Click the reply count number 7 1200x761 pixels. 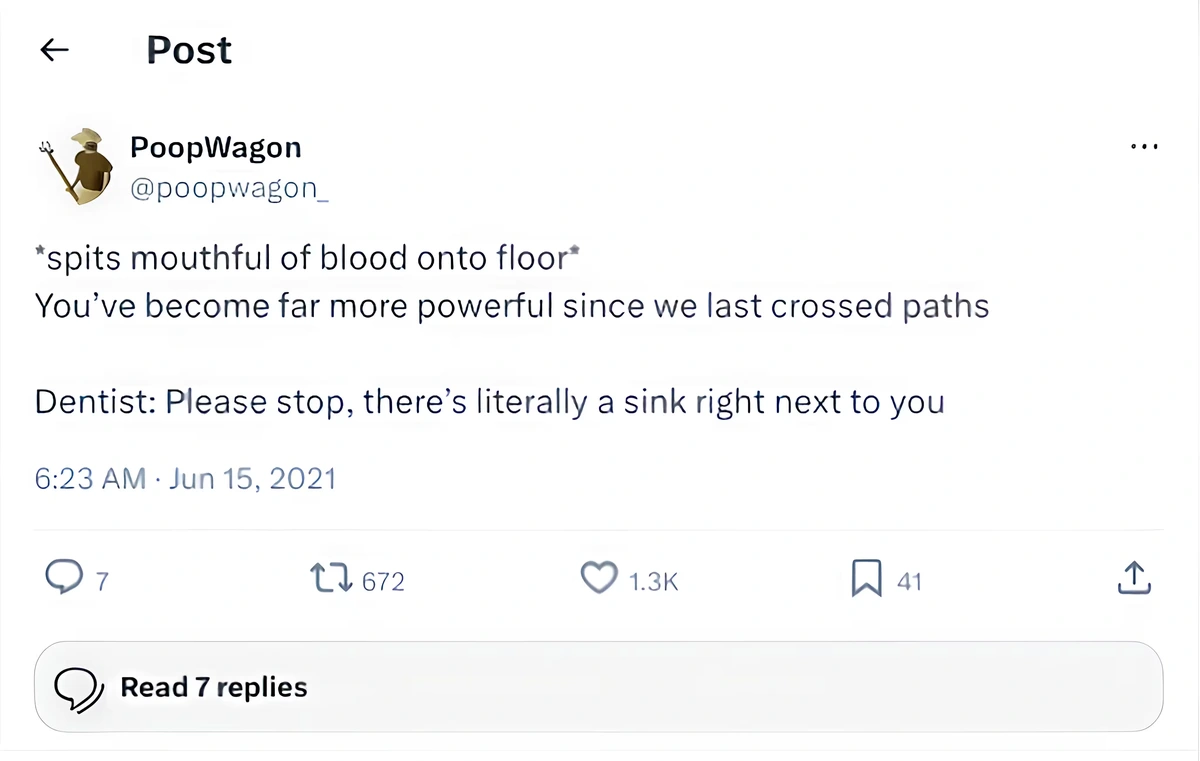tap(101, 581)
